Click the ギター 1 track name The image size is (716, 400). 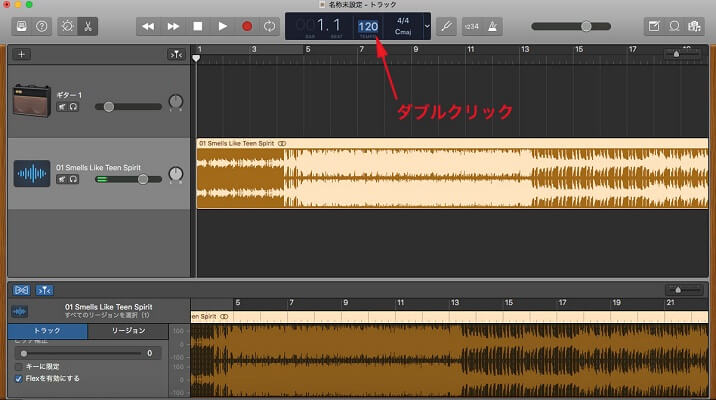69,95
